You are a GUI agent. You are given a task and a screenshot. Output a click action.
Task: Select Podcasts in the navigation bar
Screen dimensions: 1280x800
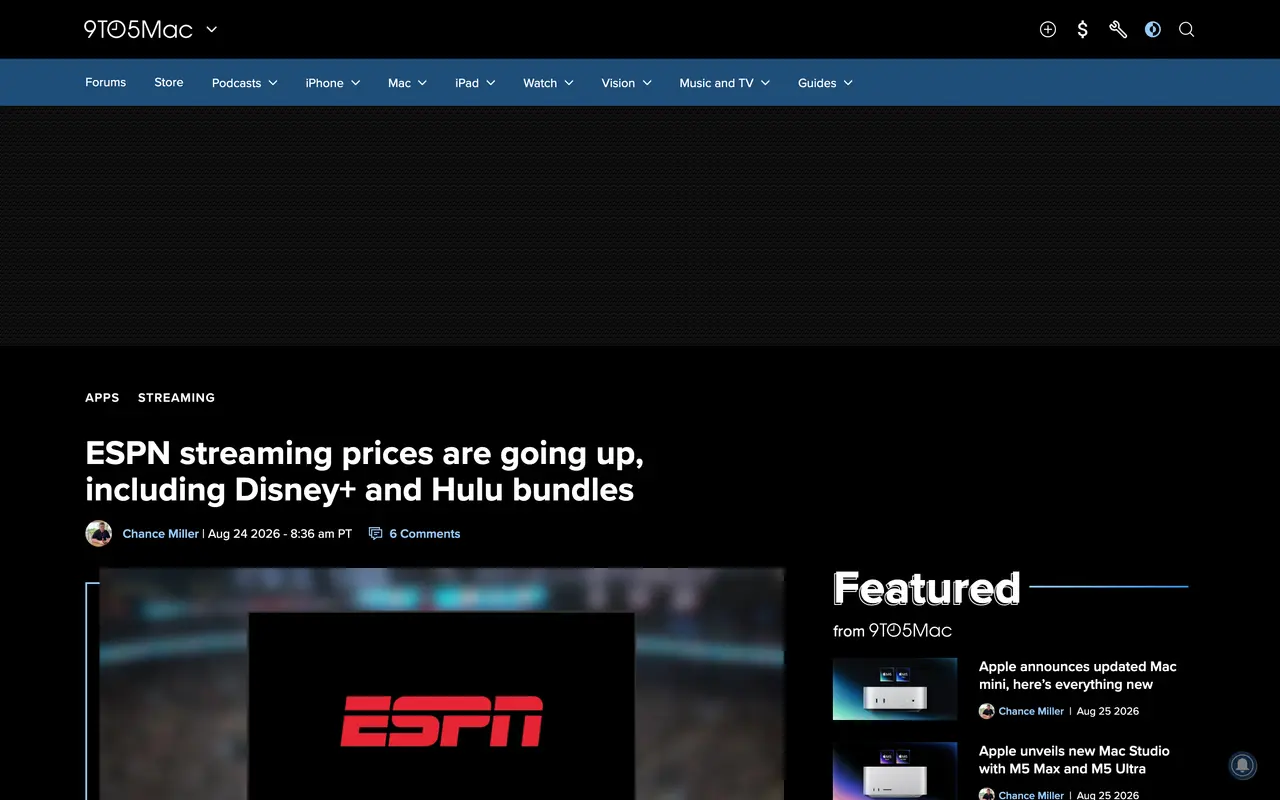[236, 83]
